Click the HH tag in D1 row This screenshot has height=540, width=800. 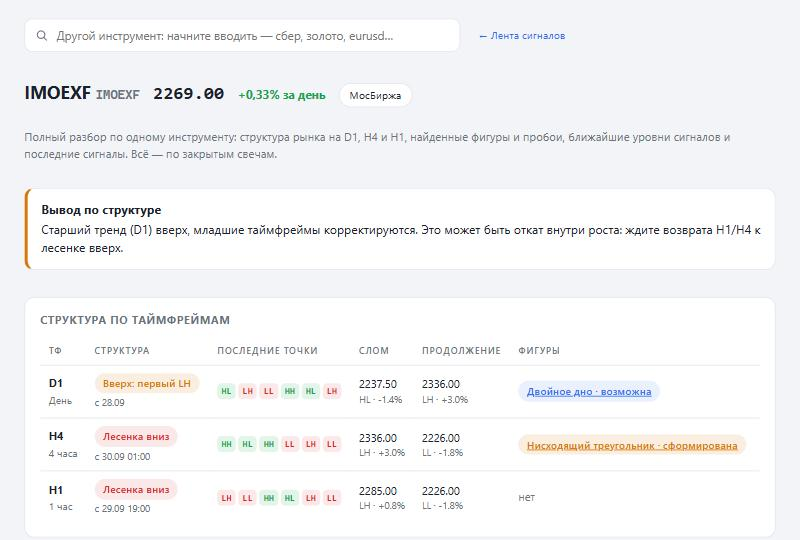[x=290, y=391]
